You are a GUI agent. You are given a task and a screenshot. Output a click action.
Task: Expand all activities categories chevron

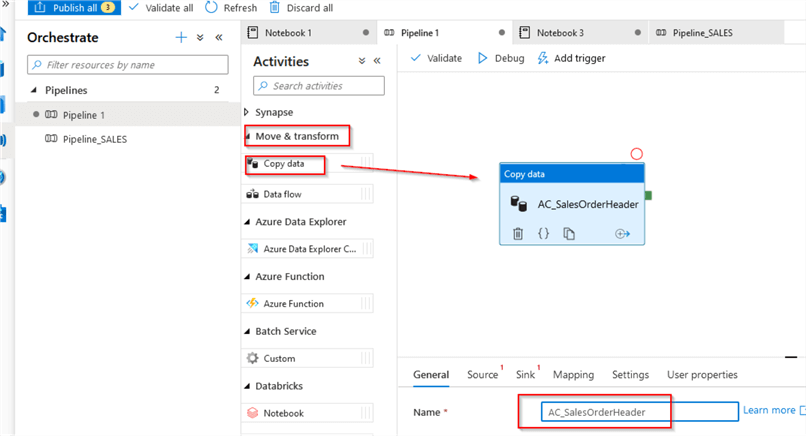pos(362,61)
